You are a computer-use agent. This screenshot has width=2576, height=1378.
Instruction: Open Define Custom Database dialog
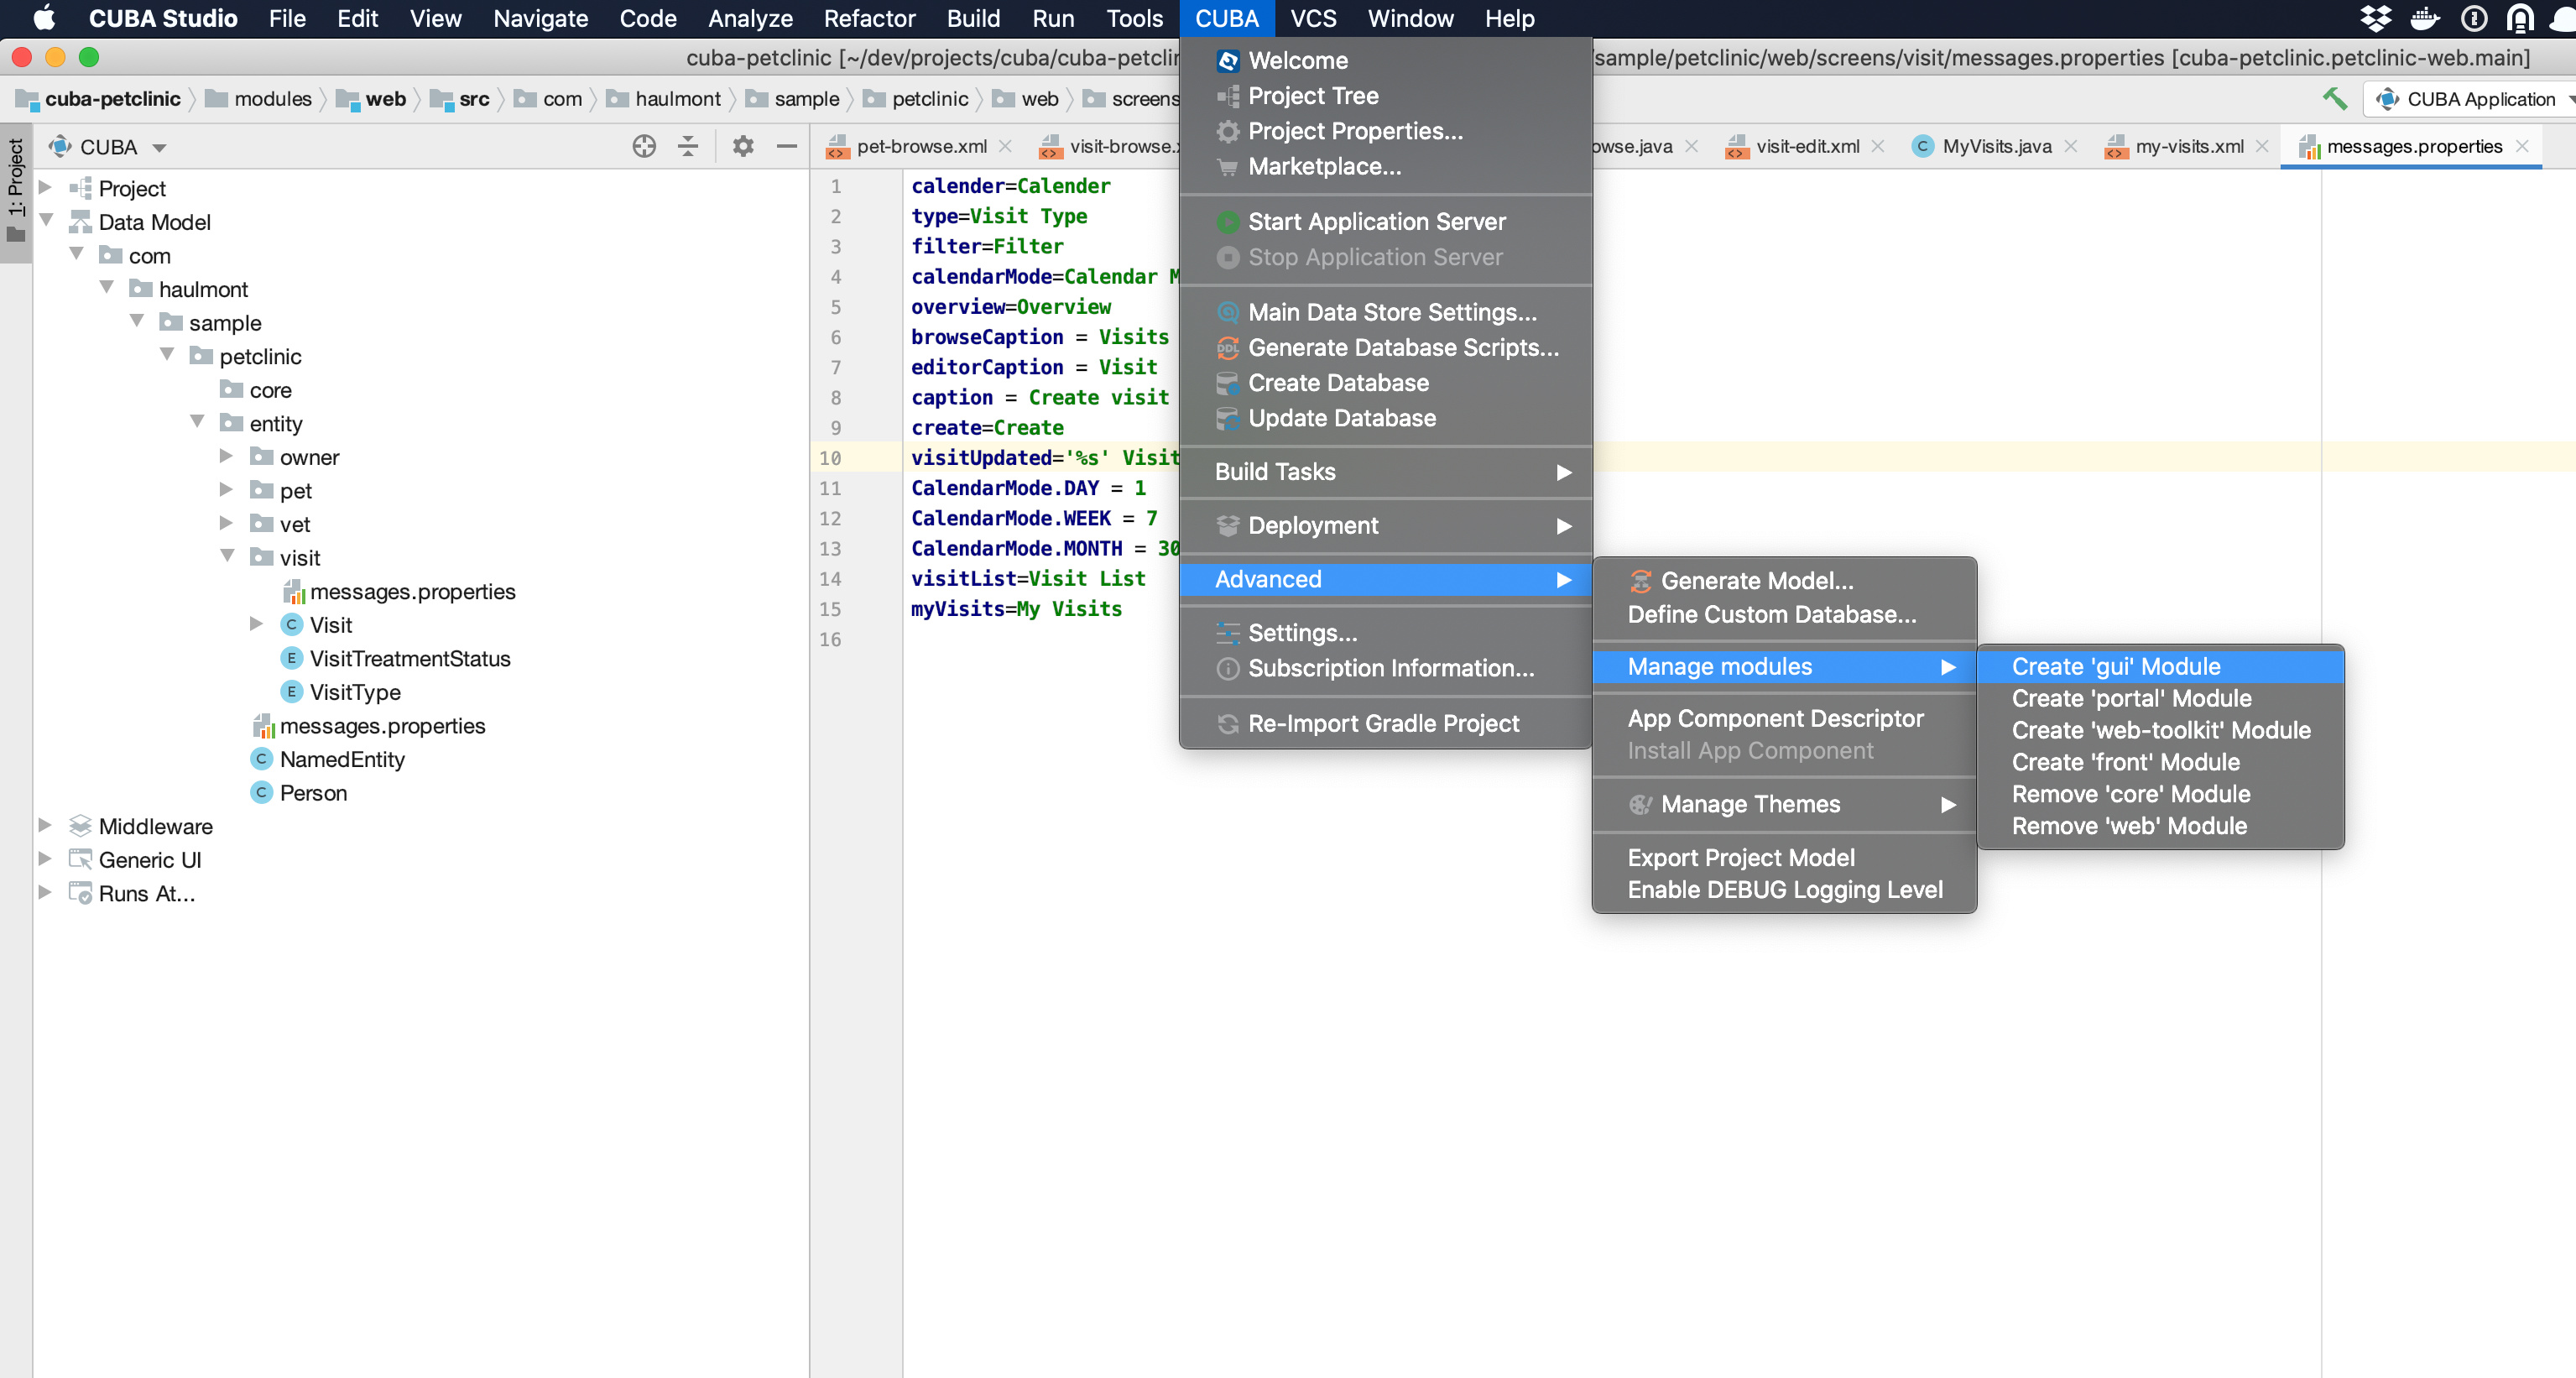coord(1771,615)
